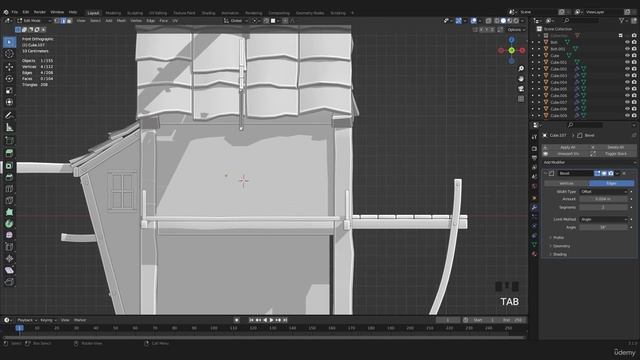Select the Inset Faces tool
Screen dimensions: 640x360
(x=9, y=165)
